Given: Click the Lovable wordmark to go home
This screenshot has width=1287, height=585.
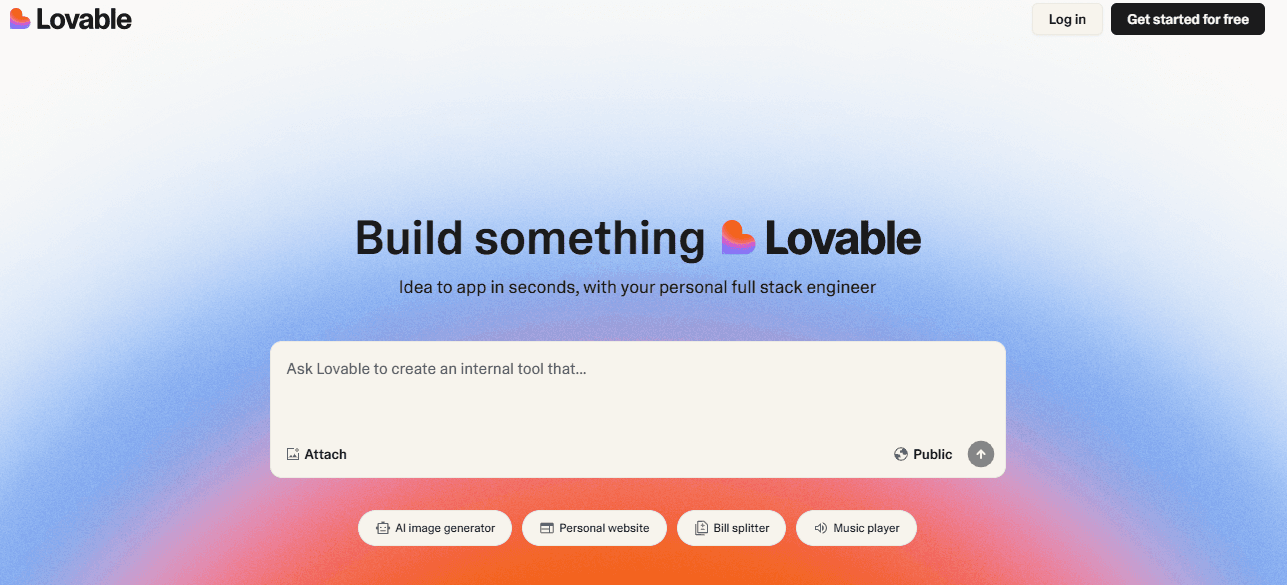Looking at the screenshot, I should coord(82,18).
